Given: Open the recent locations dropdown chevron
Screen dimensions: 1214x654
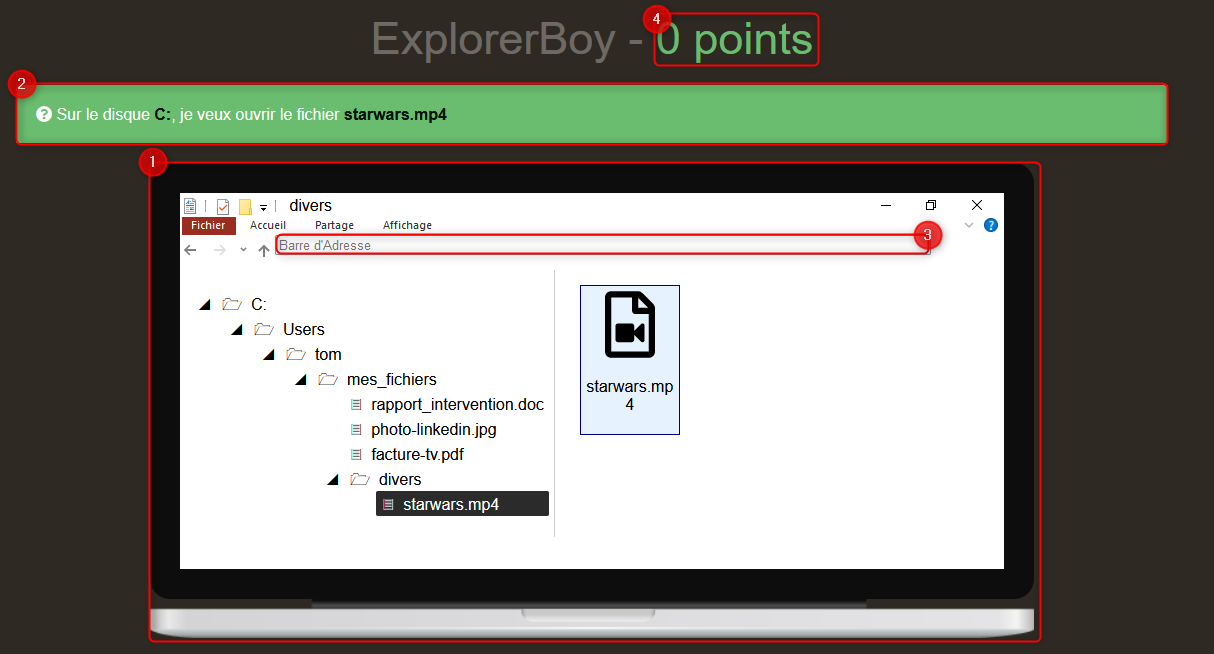Looking at the screenshot, I should (243, 250).
